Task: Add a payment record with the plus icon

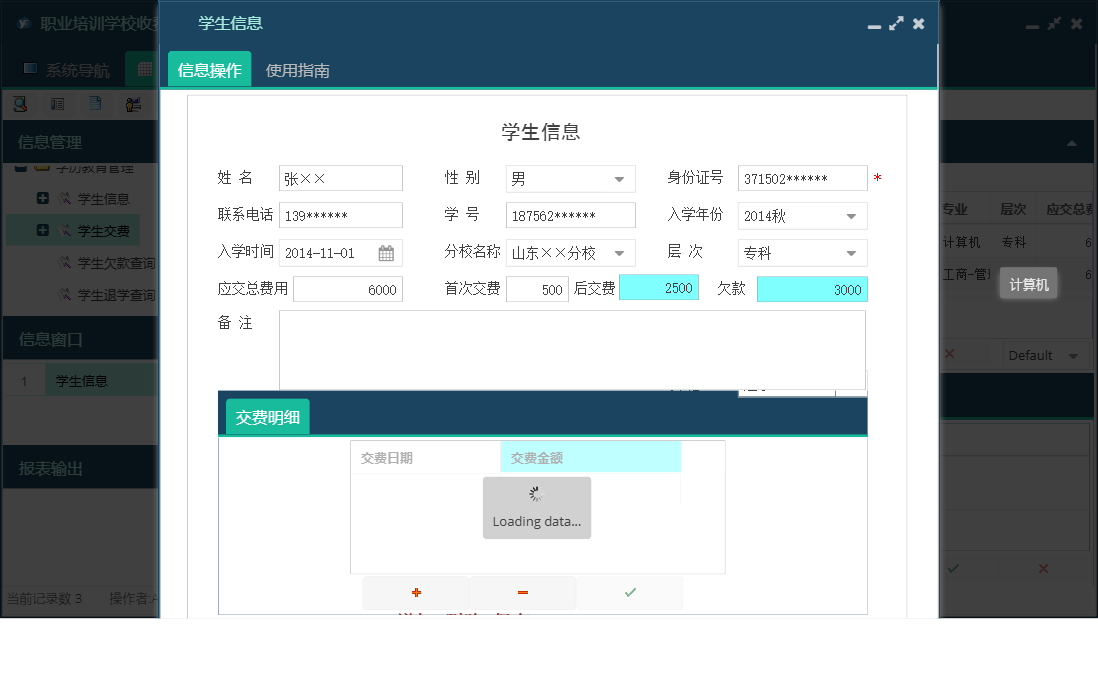Action: coord(416,592)
